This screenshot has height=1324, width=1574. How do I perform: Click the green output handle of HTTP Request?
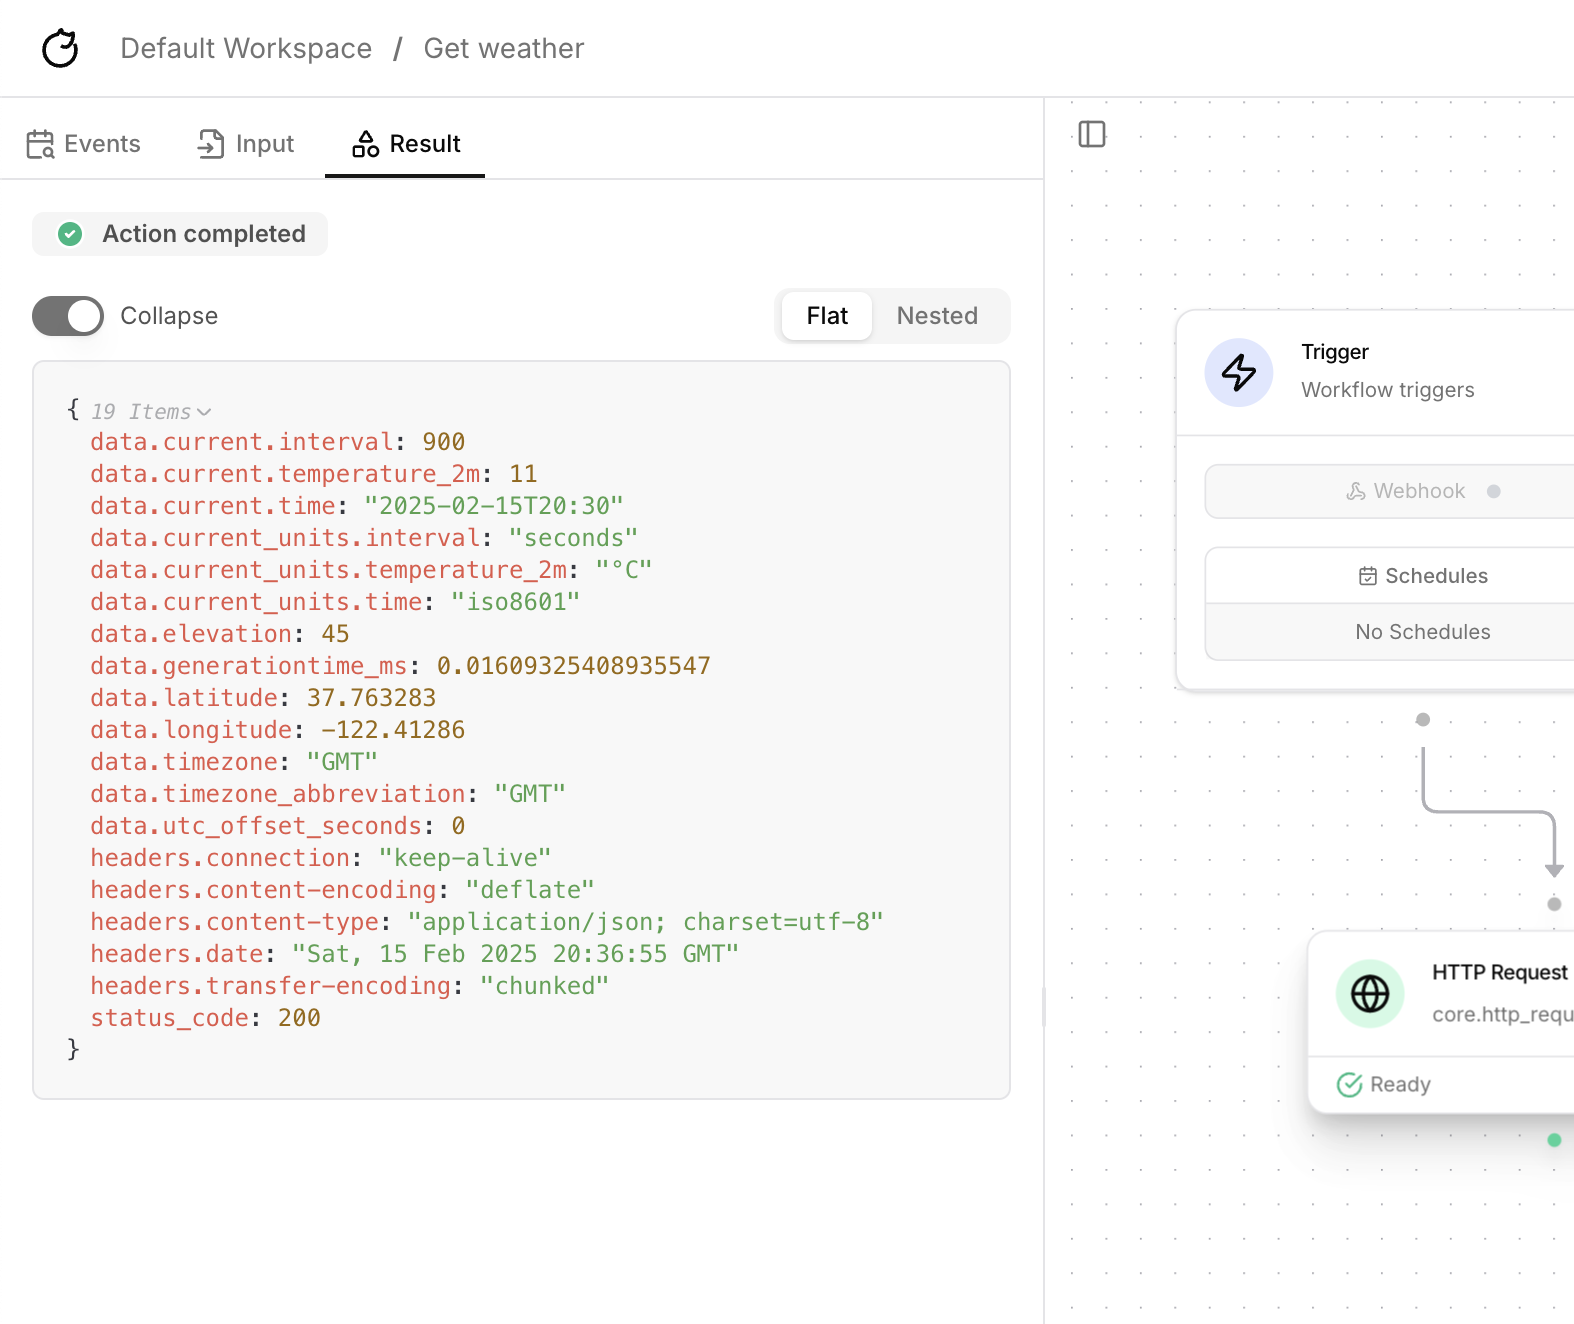(x=1554, y=1140)
